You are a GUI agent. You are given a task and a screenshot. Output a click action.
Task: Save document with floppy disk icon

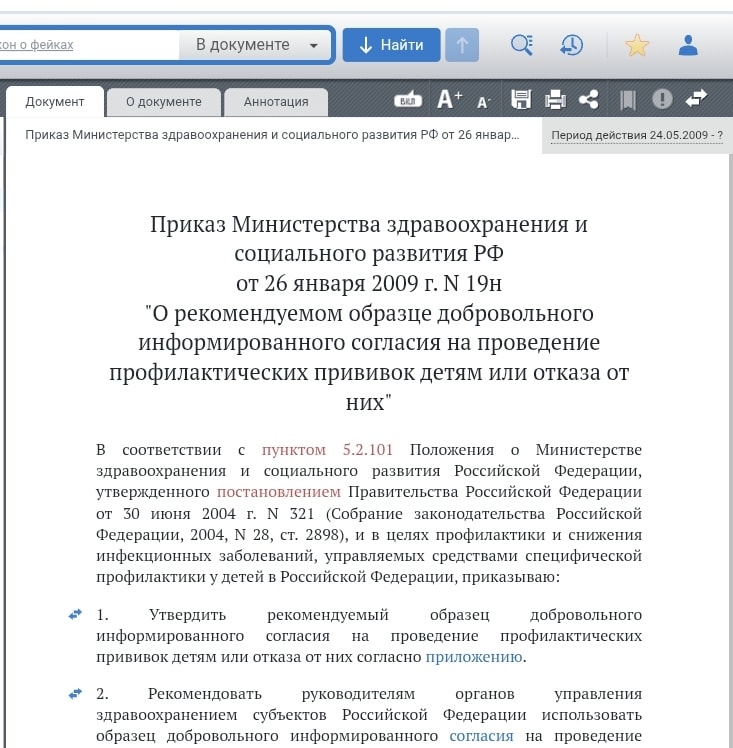pyautogui.click(x=521, y=100)
